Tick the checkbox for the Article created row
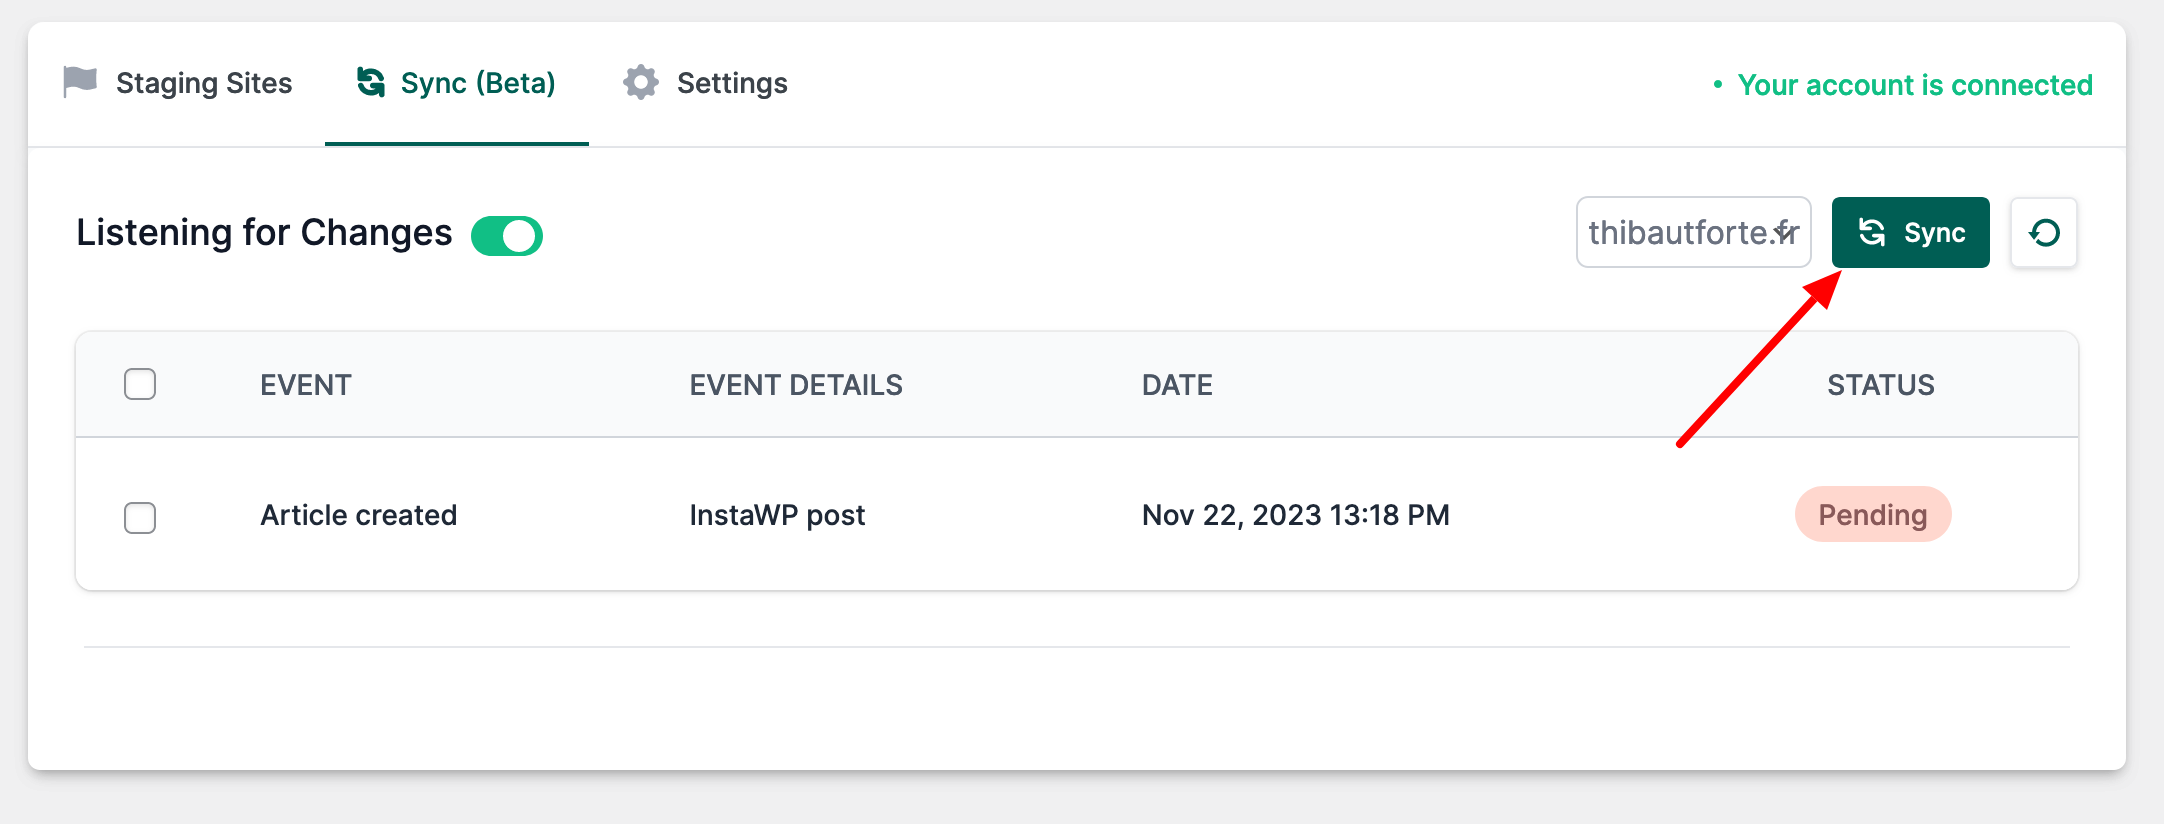Screen dimensions: 2164x824 [140, 517]
